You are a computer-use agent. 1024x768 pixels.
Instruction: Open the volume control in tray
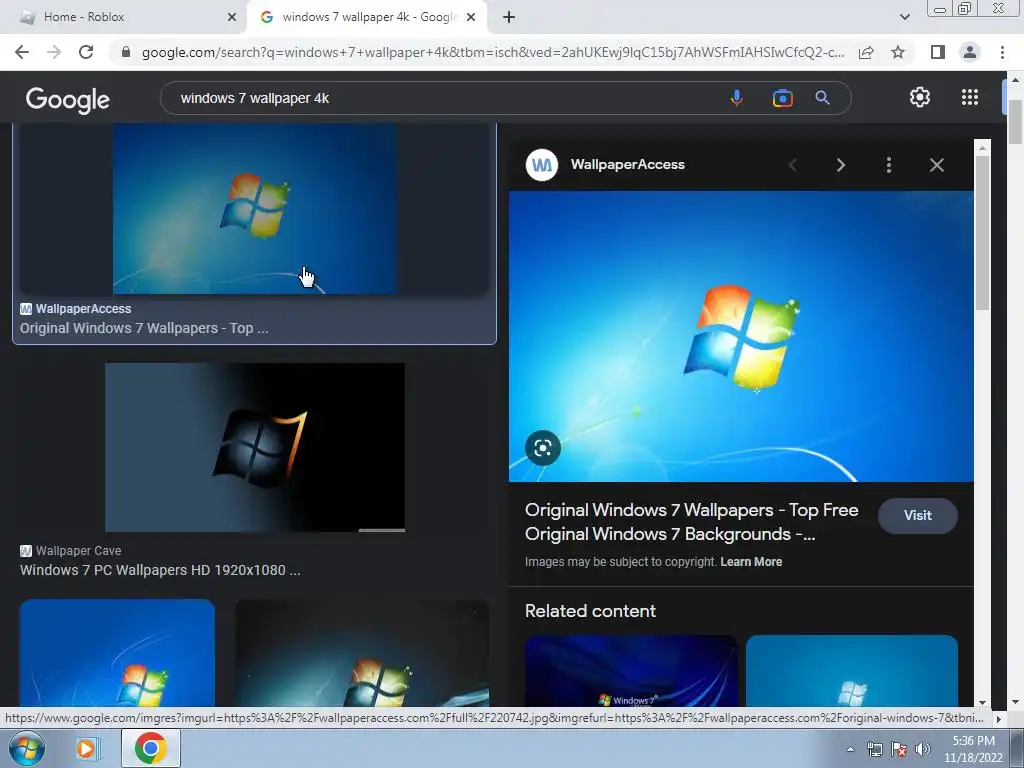click(922, 749)
